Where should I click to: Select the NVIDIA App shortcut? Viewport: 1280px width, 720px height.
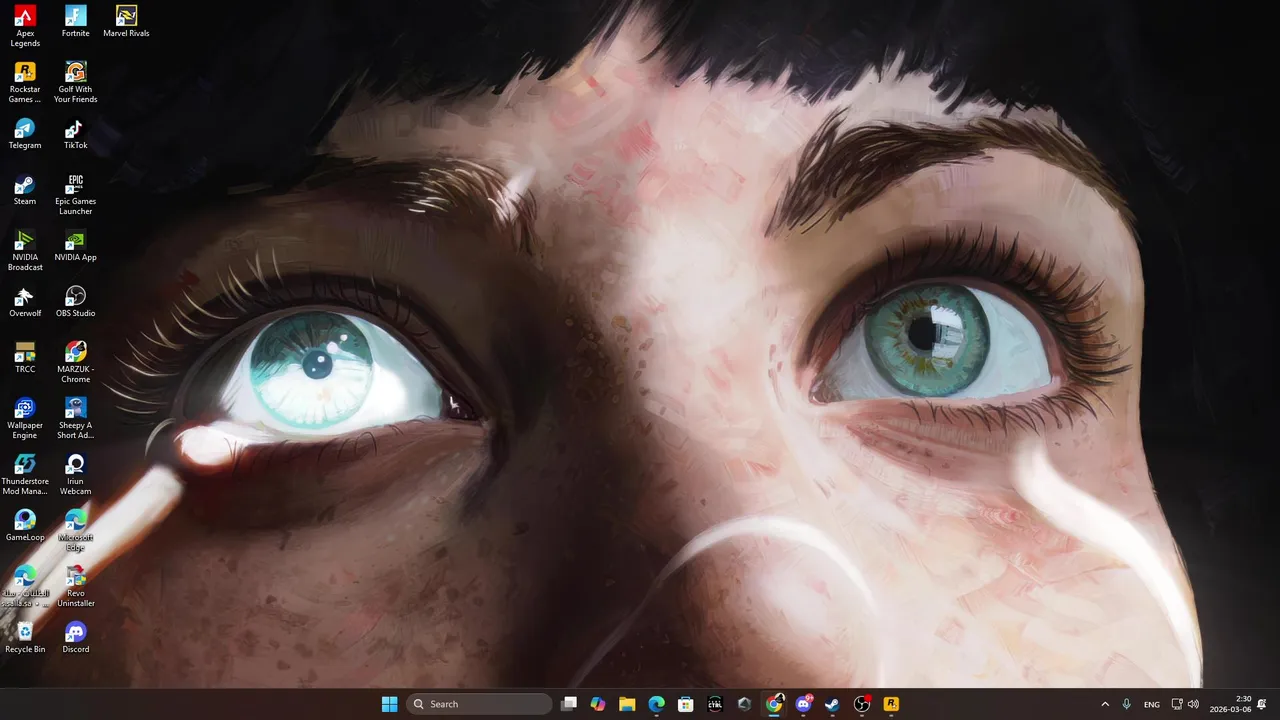pos(75,245)
